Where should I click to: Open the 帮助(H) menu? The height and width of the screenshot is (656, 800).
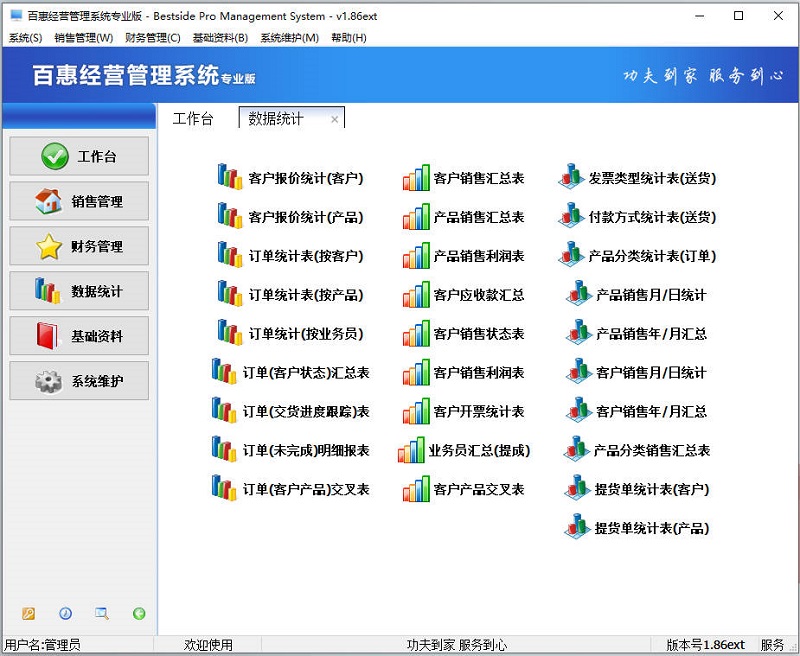coord(348,37)
